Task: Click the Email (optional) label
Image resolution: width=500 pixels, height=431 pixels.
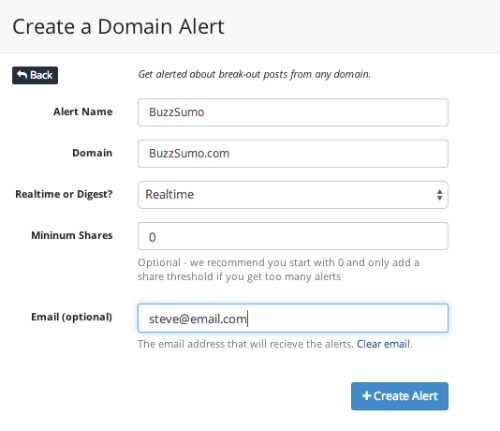Action: coord(72,317)
